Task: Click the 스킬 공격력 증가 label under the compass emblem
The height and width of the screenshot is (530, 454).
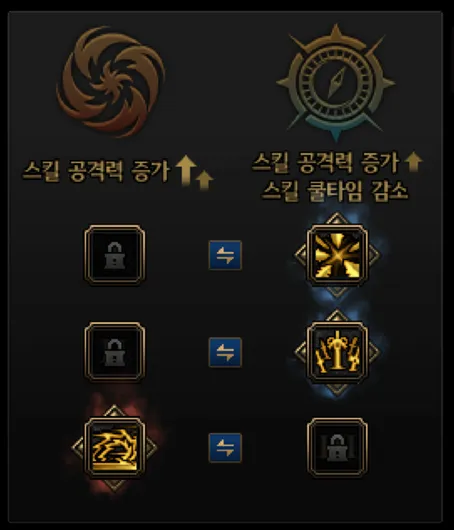Action: pos(326,163)
